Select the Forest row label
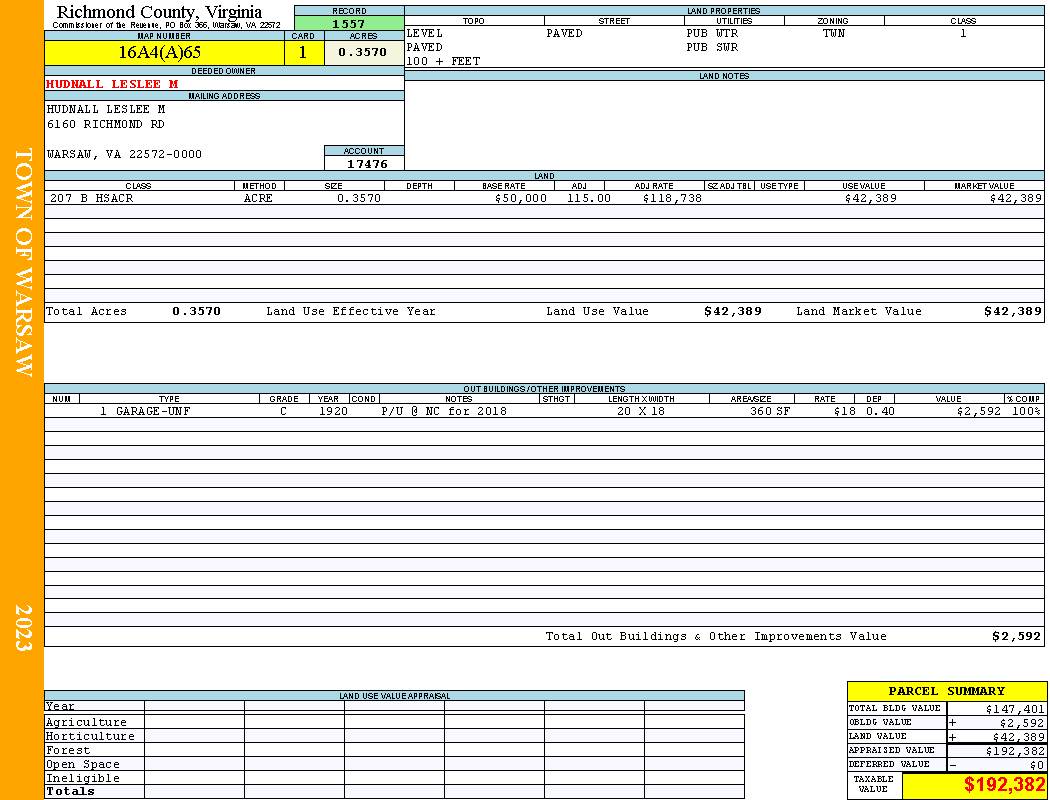Screen dimensions: 1050x800 (x=68, y=750)
